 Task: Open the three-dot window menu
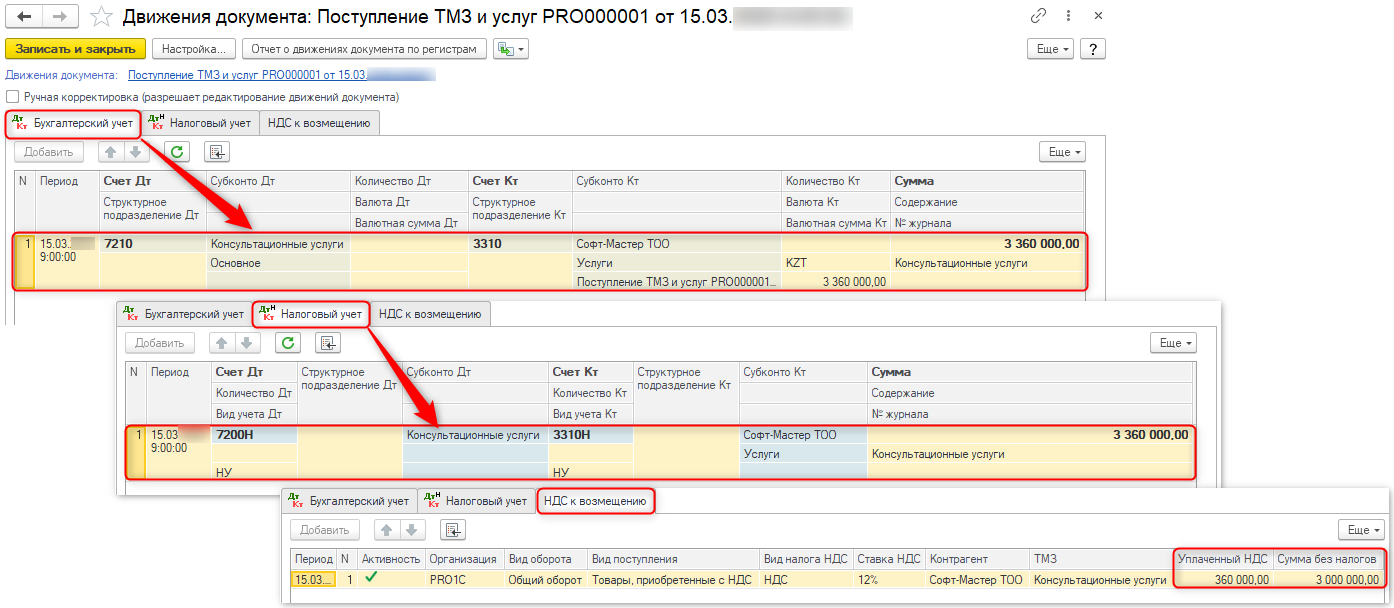[1069, 17]
